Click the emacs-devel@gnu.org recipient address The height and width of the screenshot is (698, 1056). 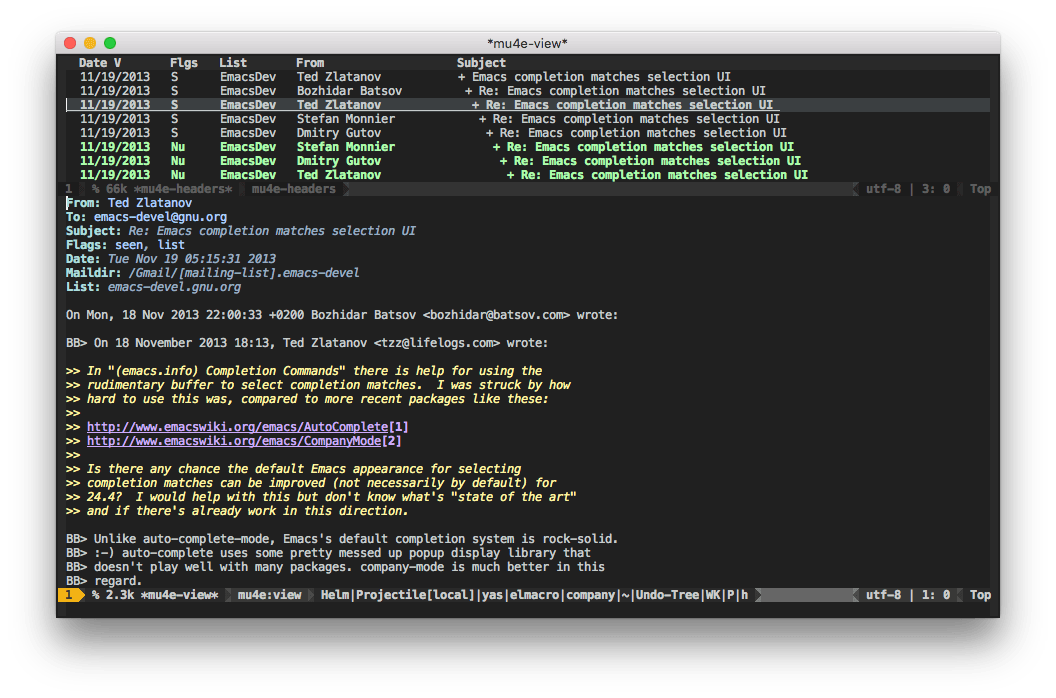click(160, 217)
